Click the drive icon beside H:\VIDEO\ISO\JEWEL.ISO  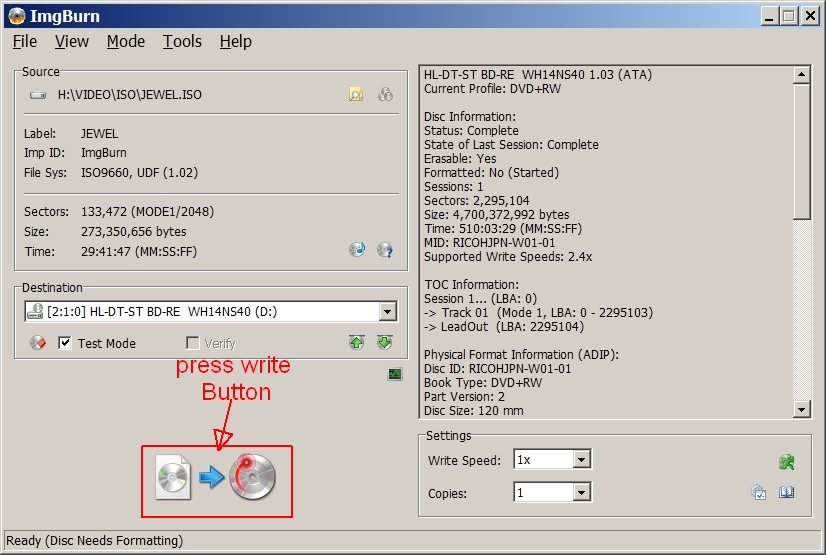(x=38, y=95)
